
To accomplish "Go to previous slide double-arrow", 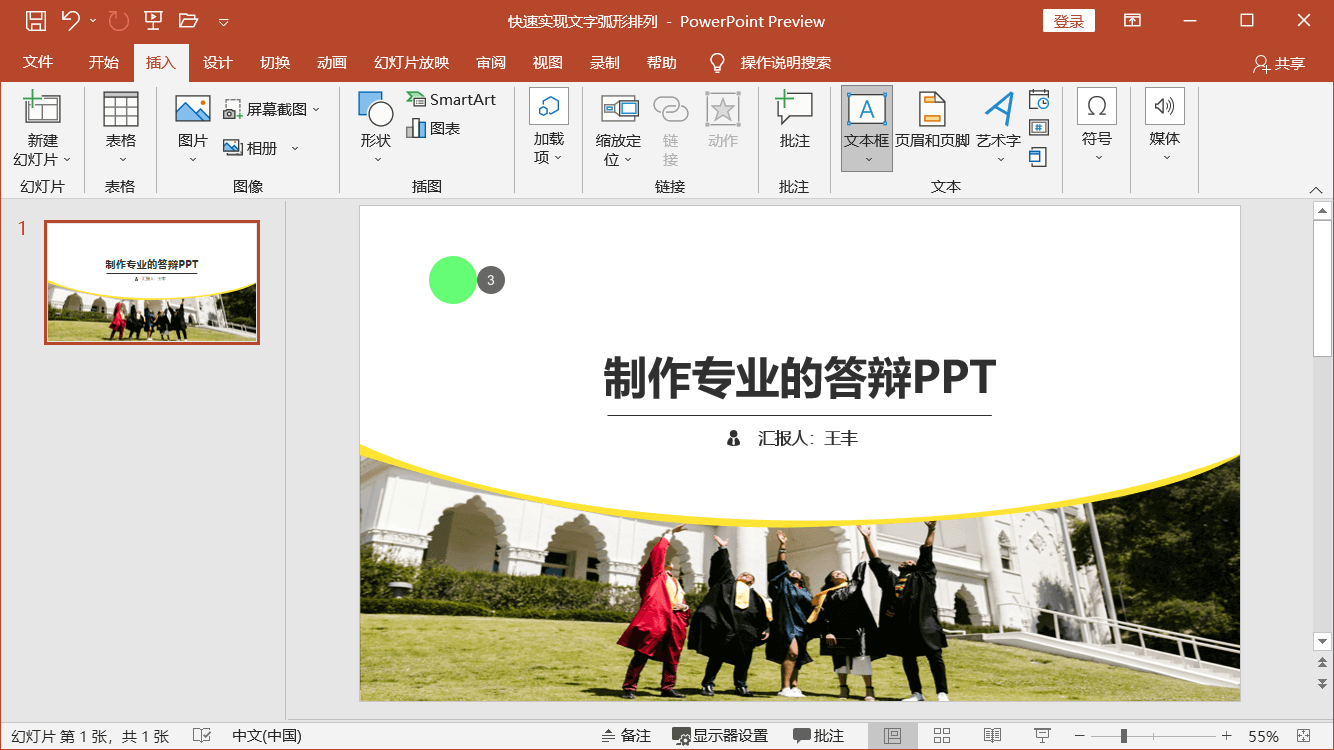I will click(1323, 662).
